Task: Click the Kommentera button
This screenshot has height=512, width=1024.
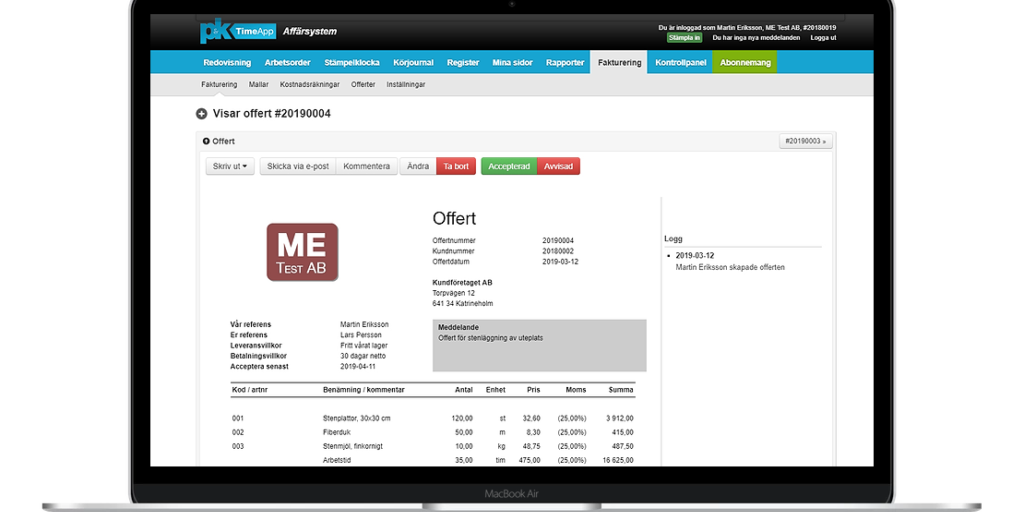Action: click(366, 167)
